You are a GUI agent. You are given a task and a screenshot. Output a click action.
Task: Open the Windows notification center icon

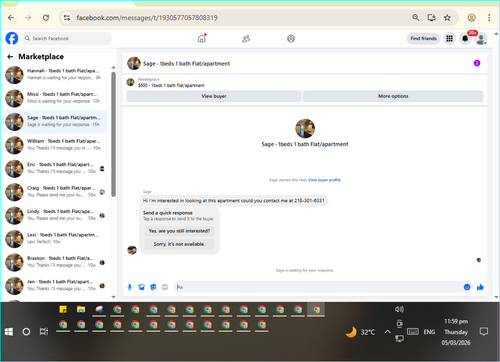[484, 331]
